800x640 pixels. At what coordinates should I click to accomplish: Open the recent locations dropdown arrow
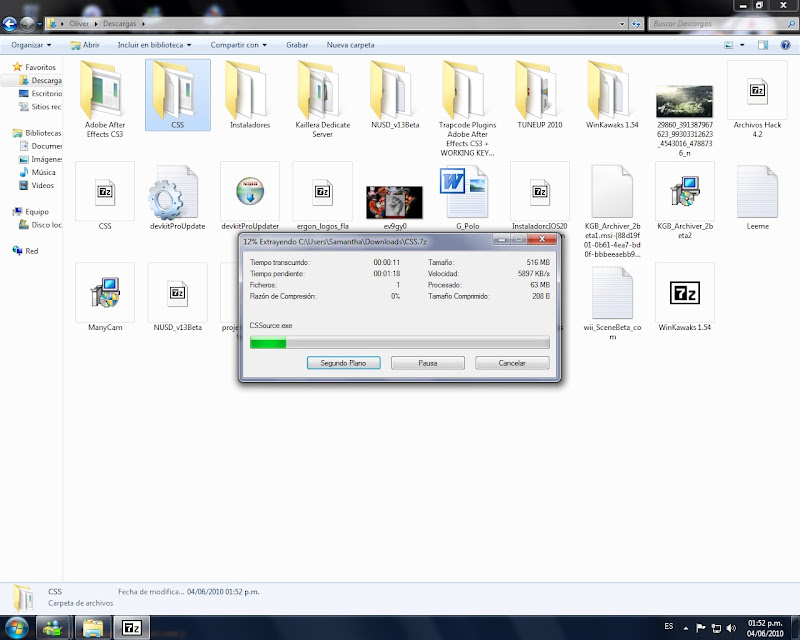pos(39,24)
